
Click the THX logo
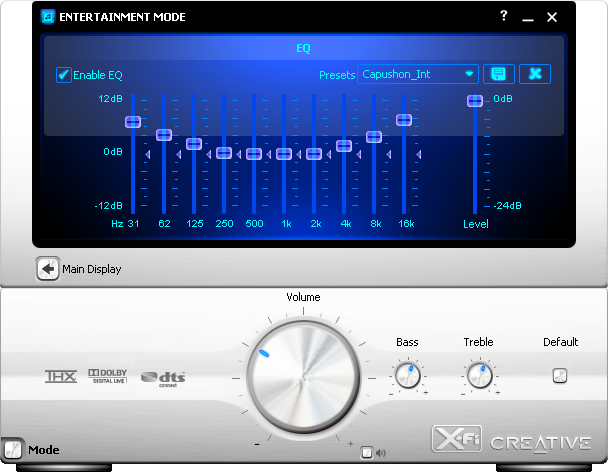tap(61, 376)
